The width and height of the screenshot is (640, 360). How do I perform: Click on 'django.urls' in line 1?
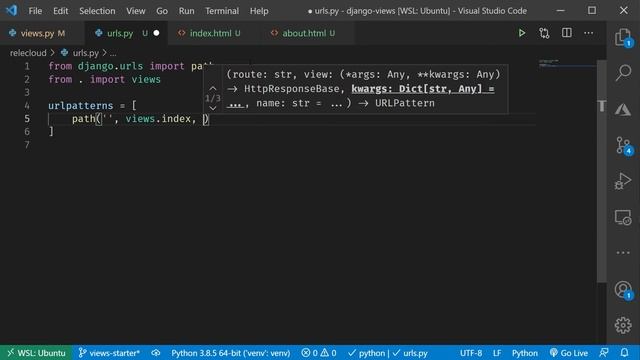pos(110,66)
